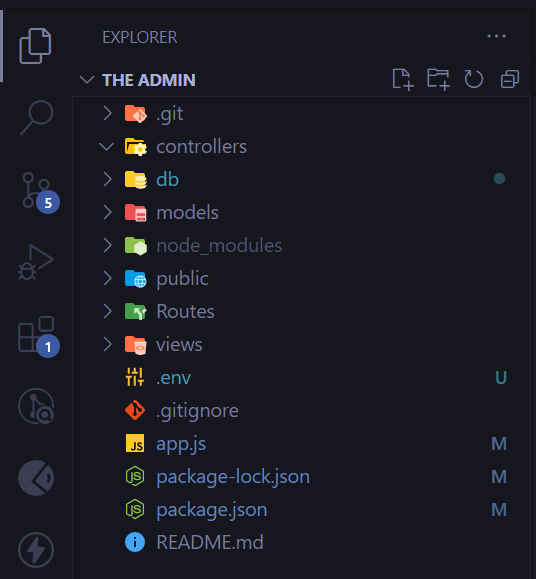Collapse all folders in Explorer
This screenshot has width=536, height=579.
510,79
